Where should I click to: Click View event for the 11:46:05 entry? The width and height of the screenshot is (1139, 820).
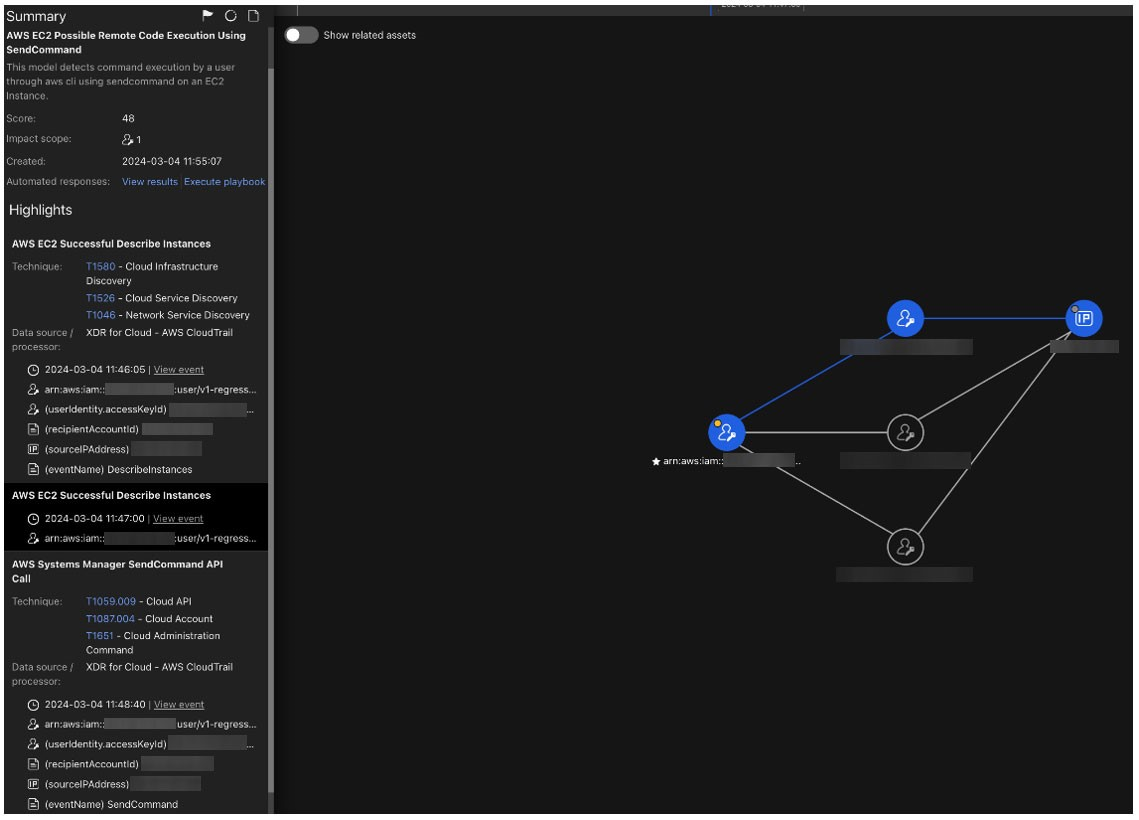click(178, 370)
